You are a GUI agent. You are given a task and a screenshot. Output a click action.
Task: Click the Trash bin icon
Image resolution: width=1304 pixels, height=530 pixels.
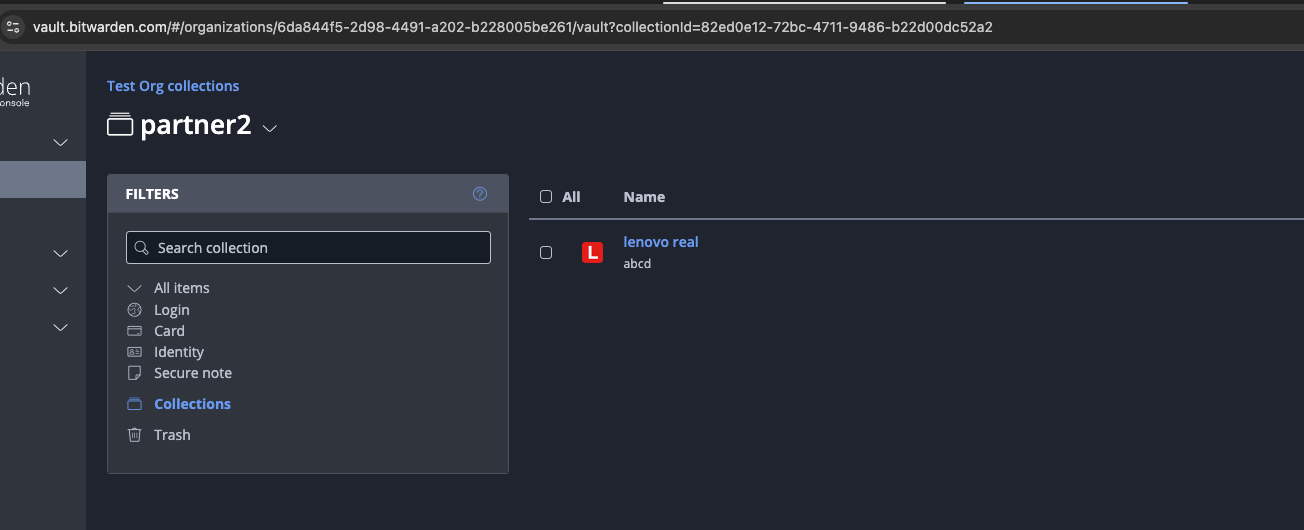coord(135,435)
